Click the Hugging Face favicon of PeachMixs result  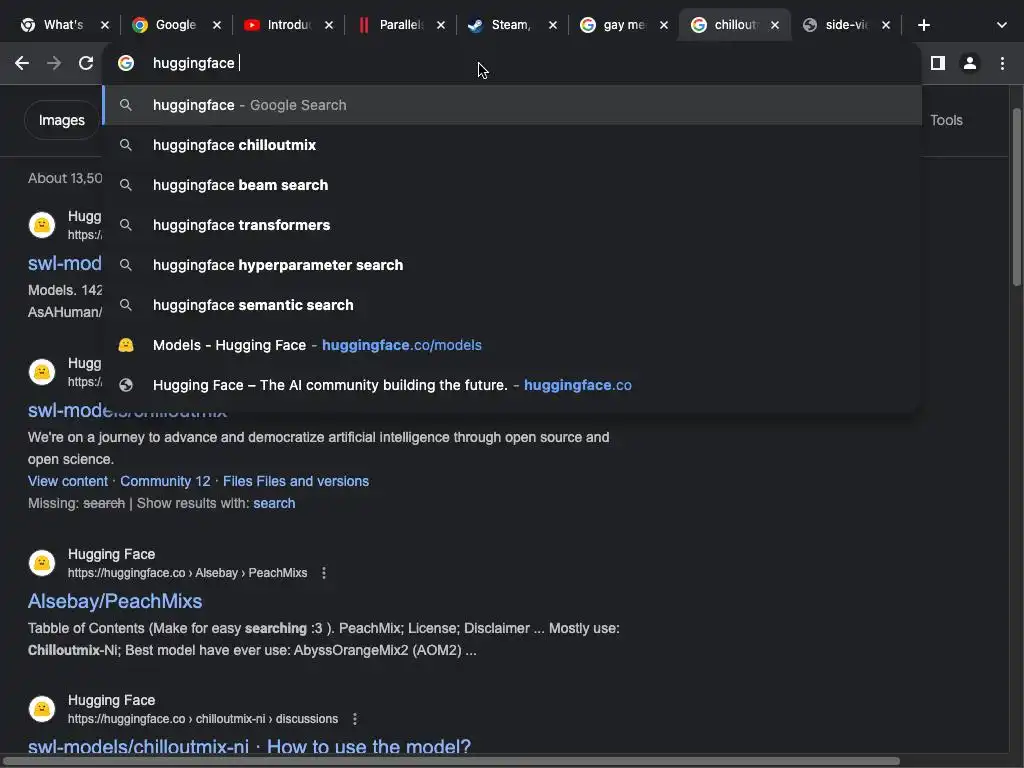tap(42, 563)
